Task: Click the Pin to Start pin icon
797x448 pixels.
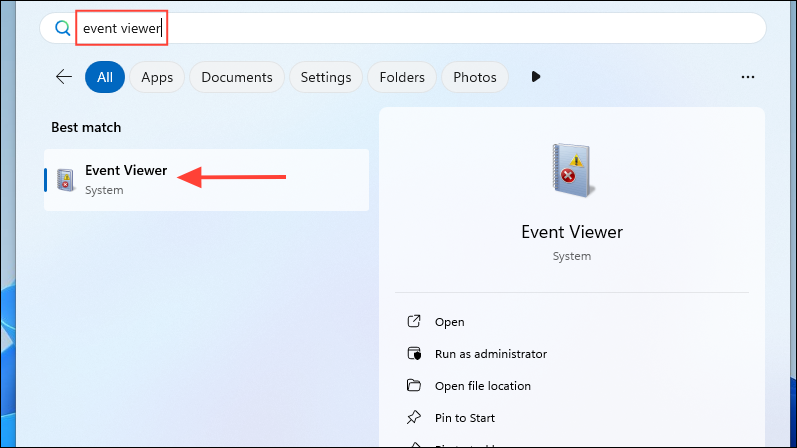Action: 414,417
